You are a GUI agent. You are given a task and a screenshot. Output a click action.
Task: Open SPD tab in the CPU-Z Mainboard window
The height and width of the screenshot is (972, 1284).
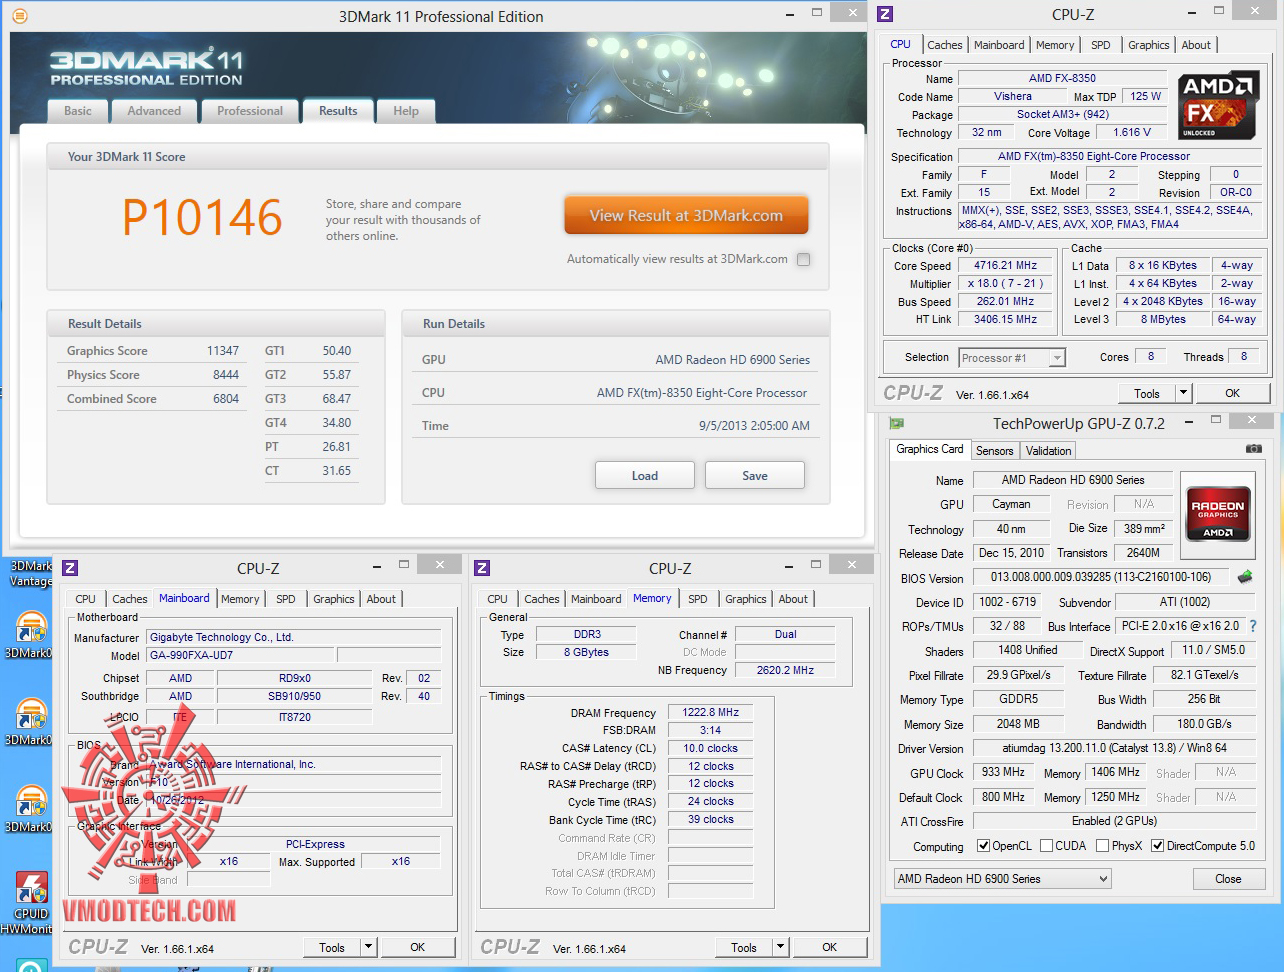[286, 599]
